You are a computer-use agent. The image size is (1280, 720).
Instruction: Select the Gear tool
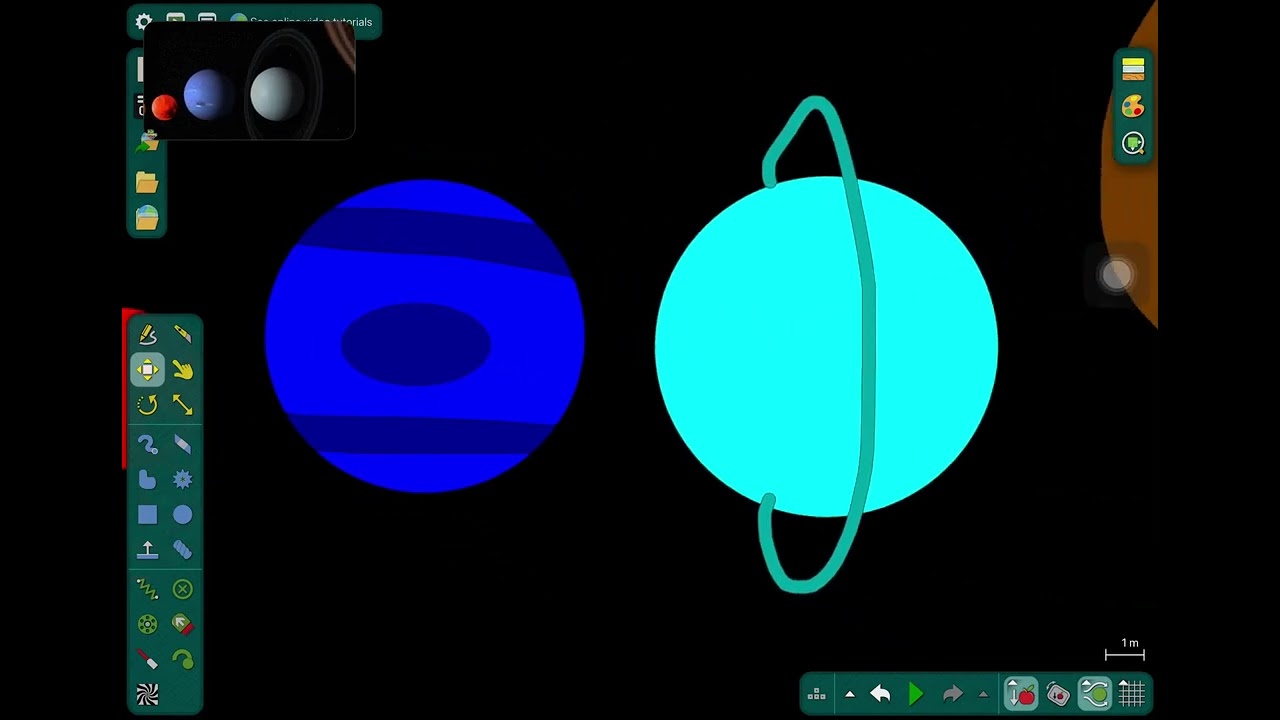(182, 480)
